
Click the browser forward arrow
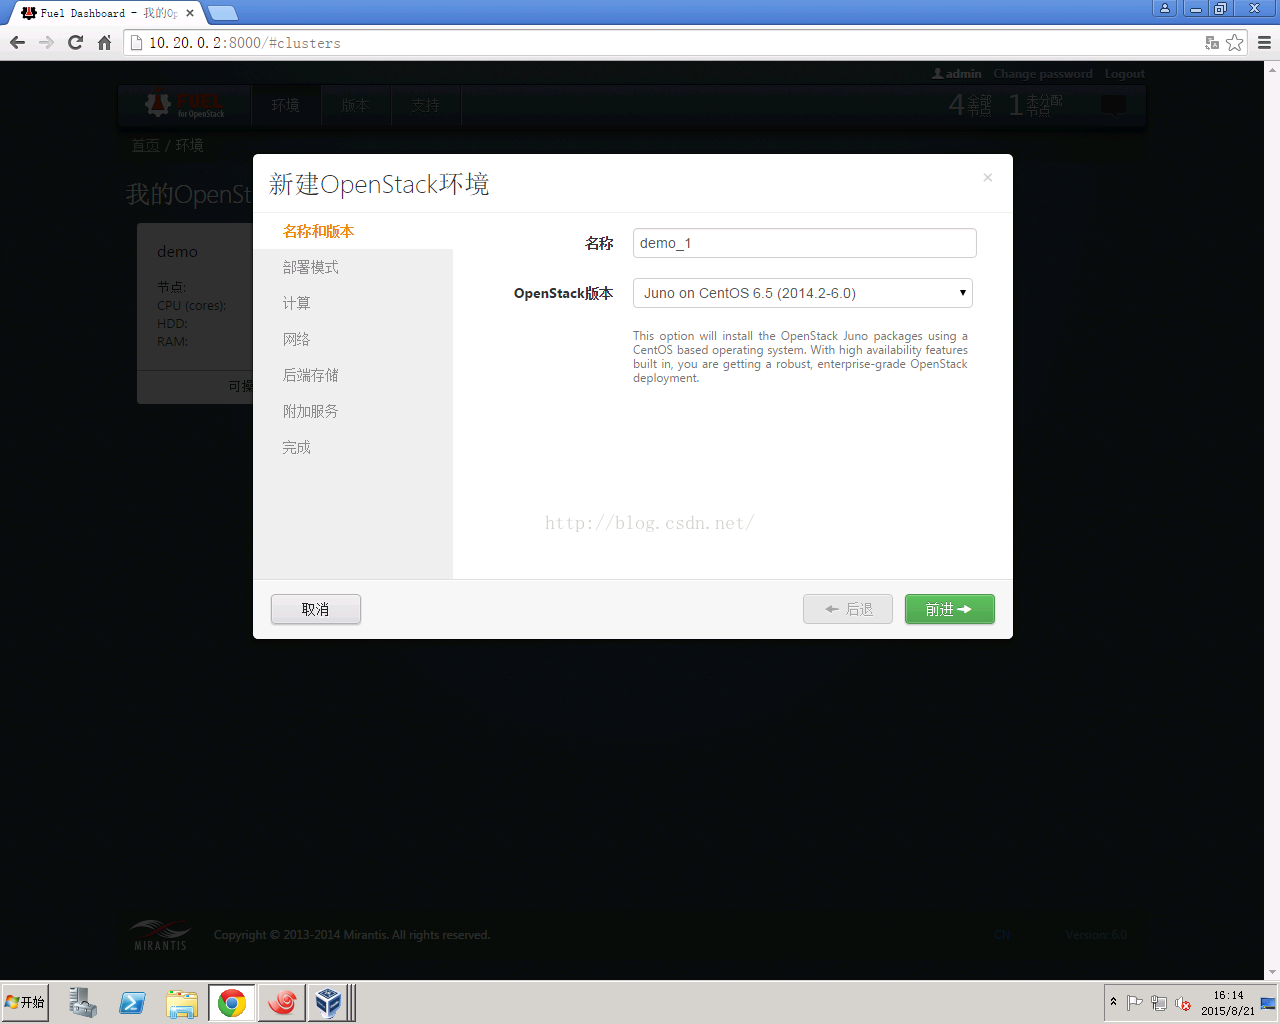[46, 42]
